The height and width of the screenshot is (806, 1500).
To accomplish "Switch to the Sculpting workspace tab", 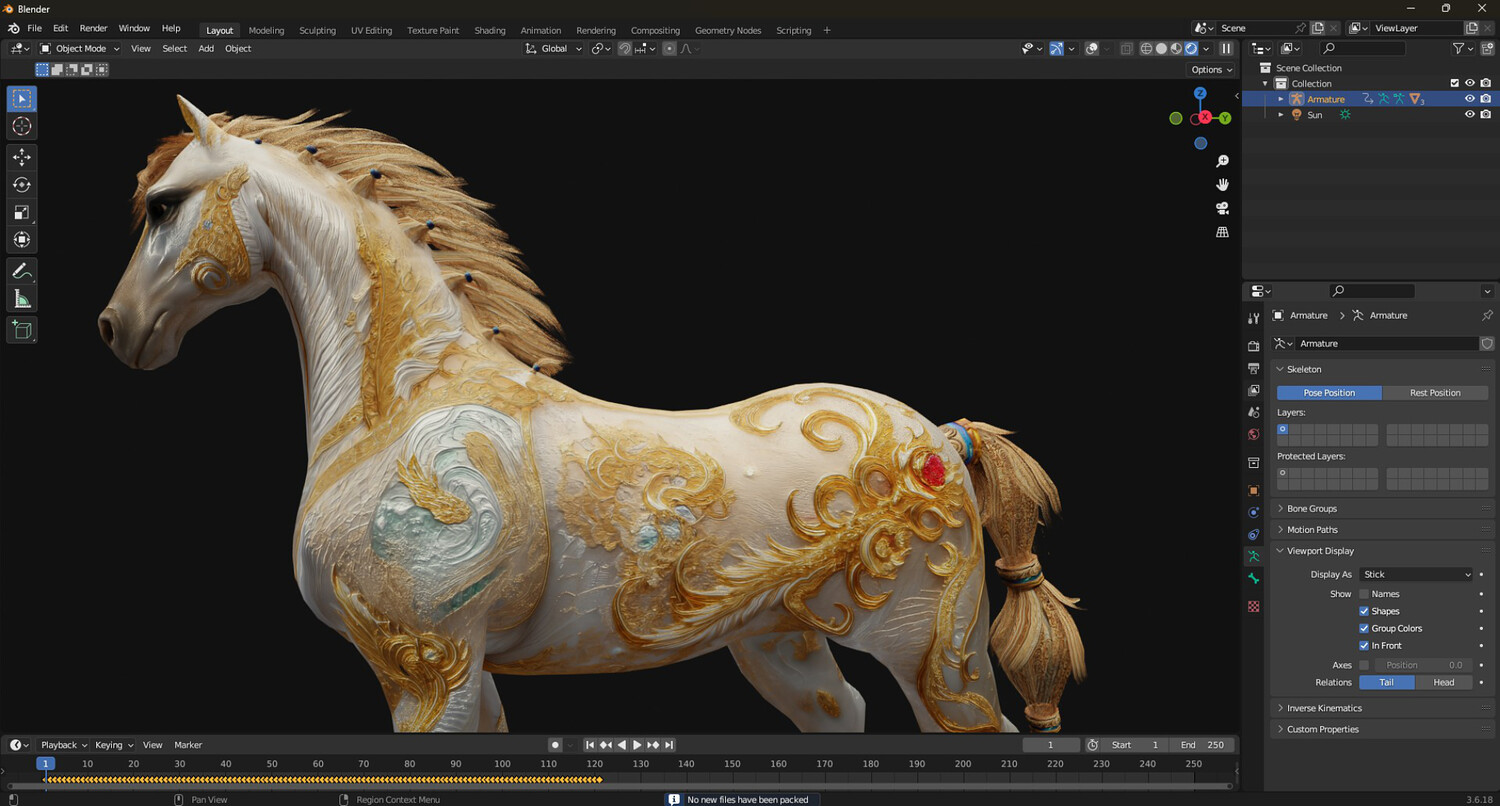I will 317,30.
